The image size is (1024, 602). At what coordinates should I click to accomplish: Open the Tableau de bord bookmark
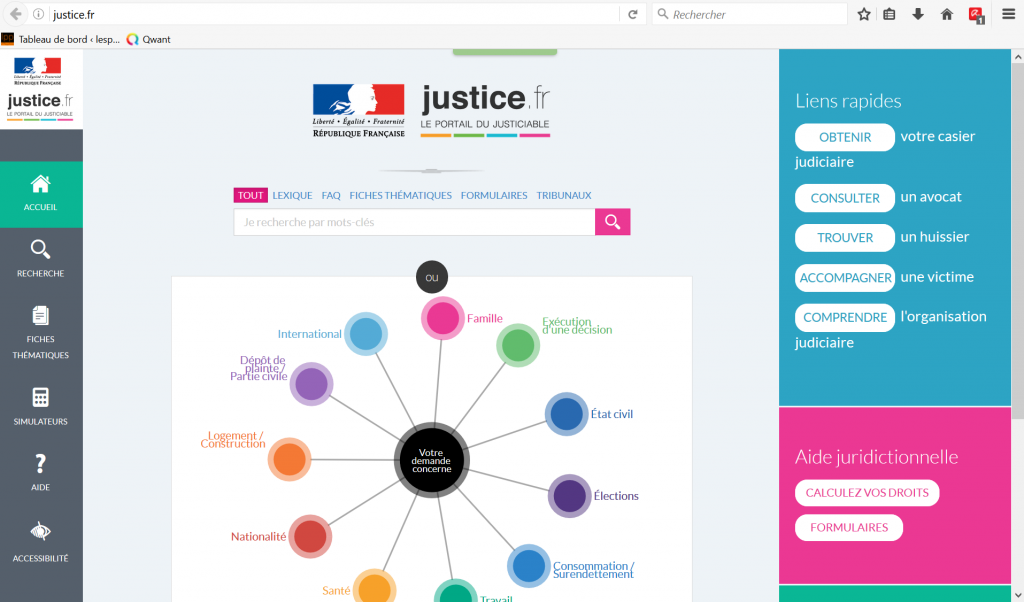tap(61, 39)
